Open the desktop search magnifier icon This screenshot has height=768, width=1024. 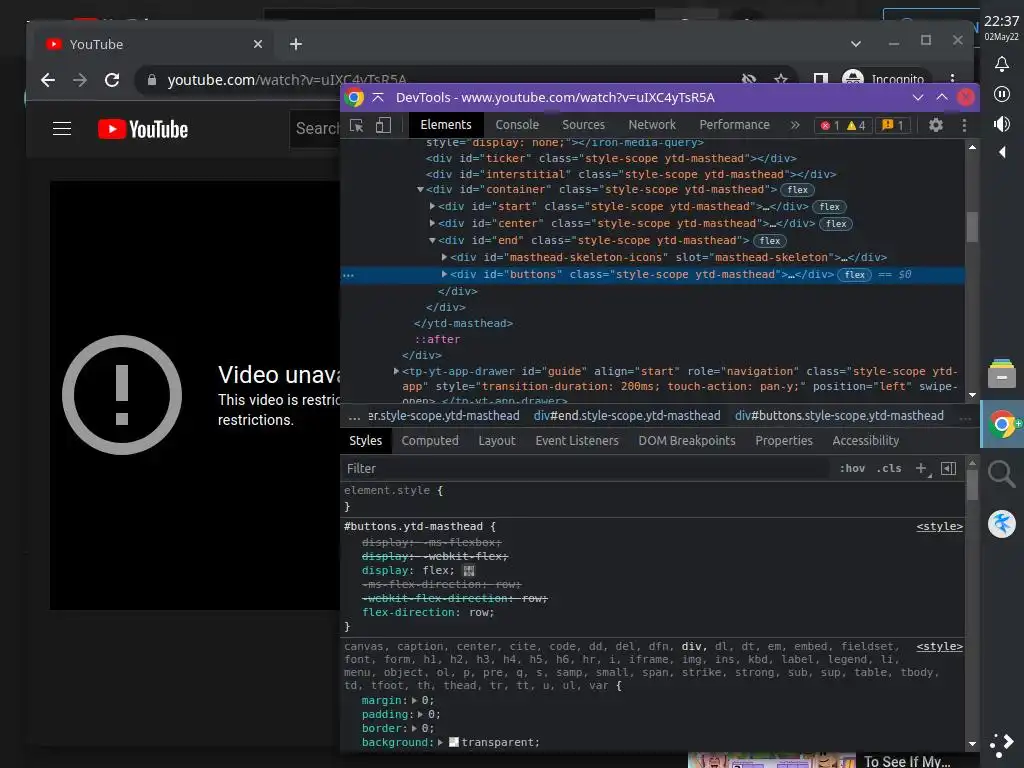click(x=1001, y=473)
